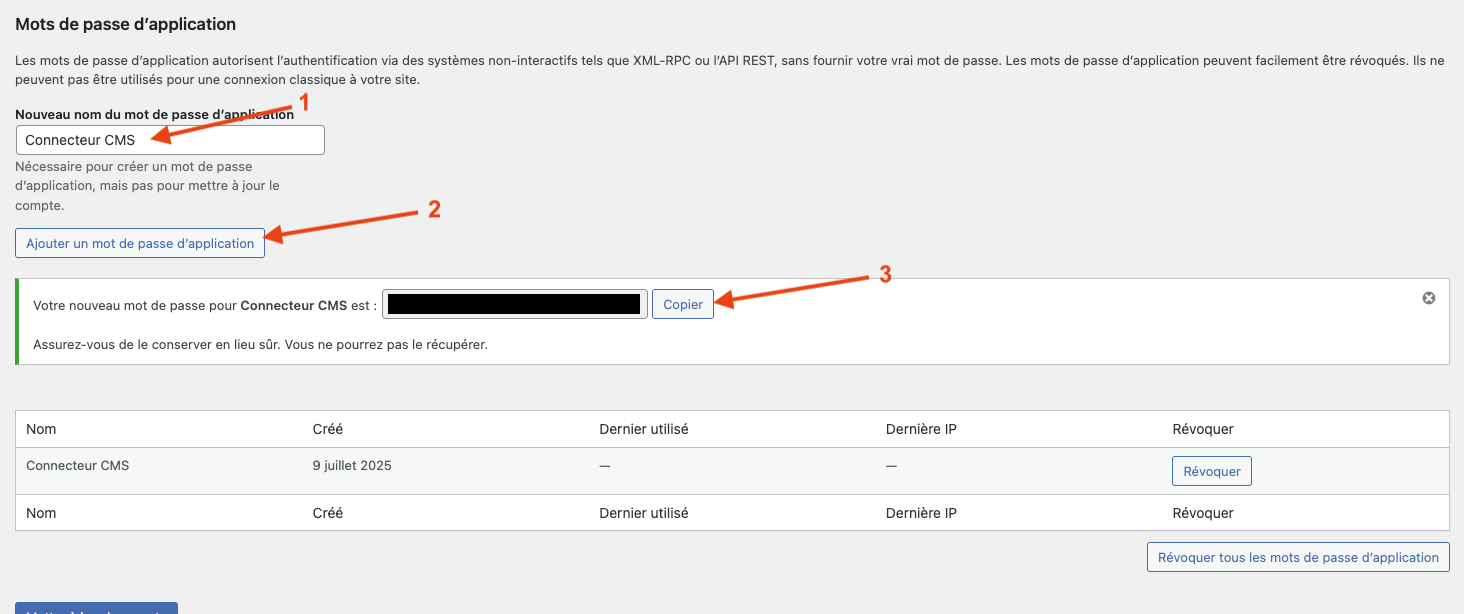Click the Copier button beside the password
This screenshot has width=1464, height=614.
click(x=683, y=304)
